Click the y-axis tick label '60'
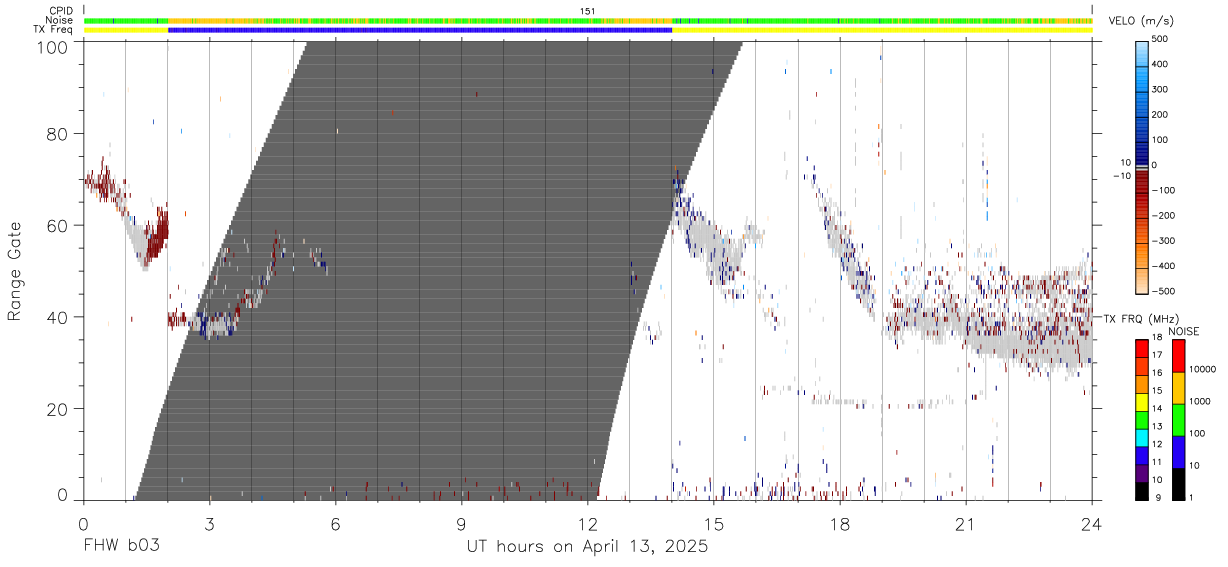Viewport: 1228px width, 567px height. (58, 226)
